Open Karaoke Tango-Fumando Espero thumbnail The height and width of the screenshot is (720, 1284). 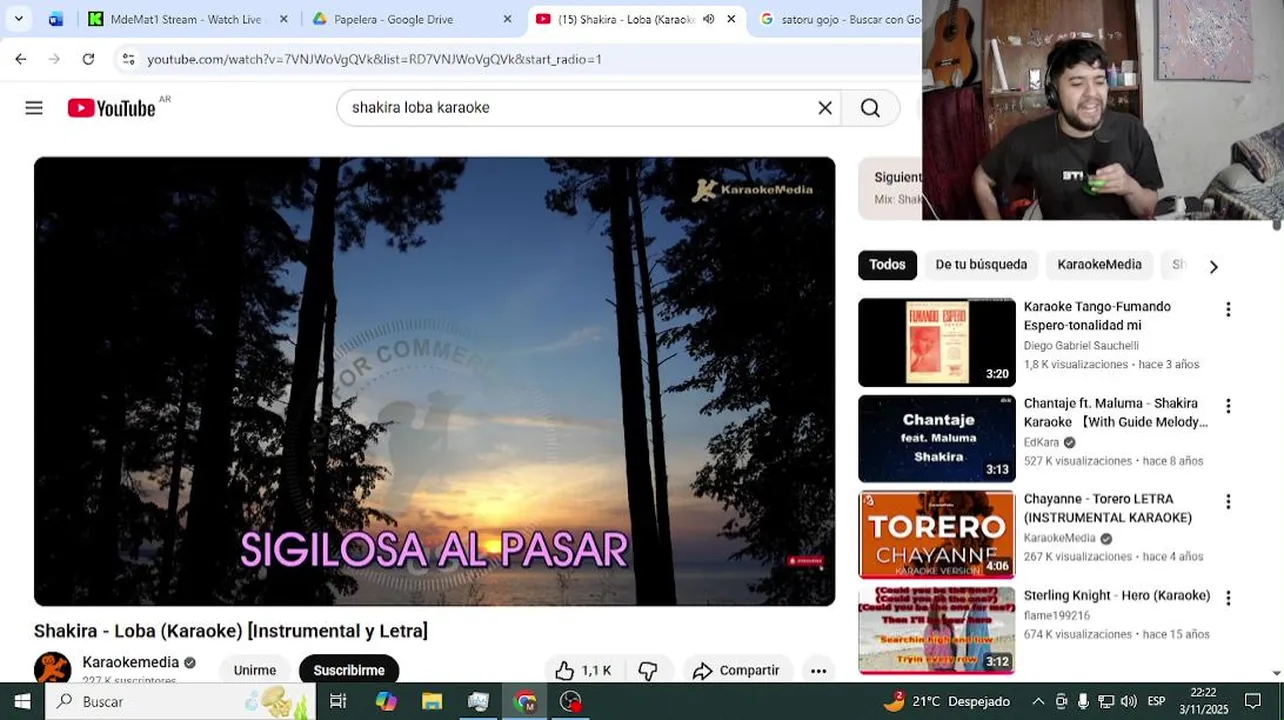point(937,342)
